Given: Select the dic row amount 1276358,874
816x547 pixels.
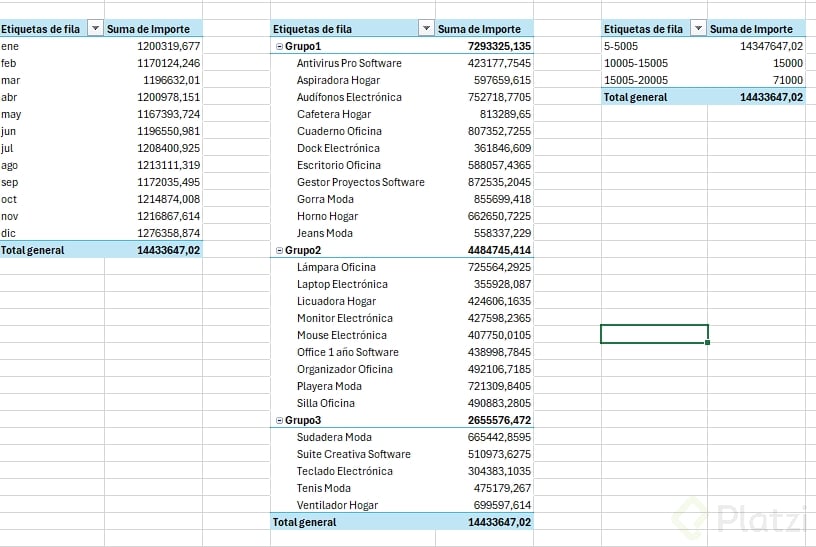Looking at the screenshot, I should tap(169, 233).
